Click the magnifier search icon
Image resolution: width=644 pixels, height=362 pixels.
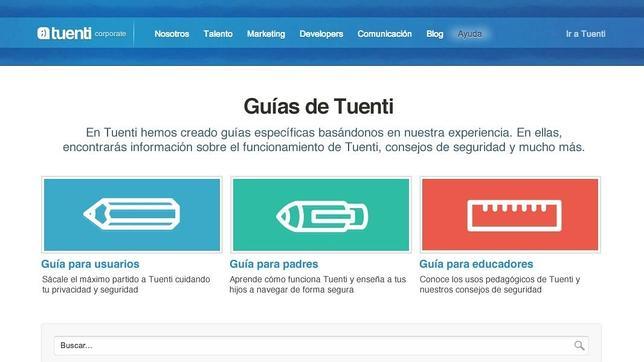[x=579, y=346]
